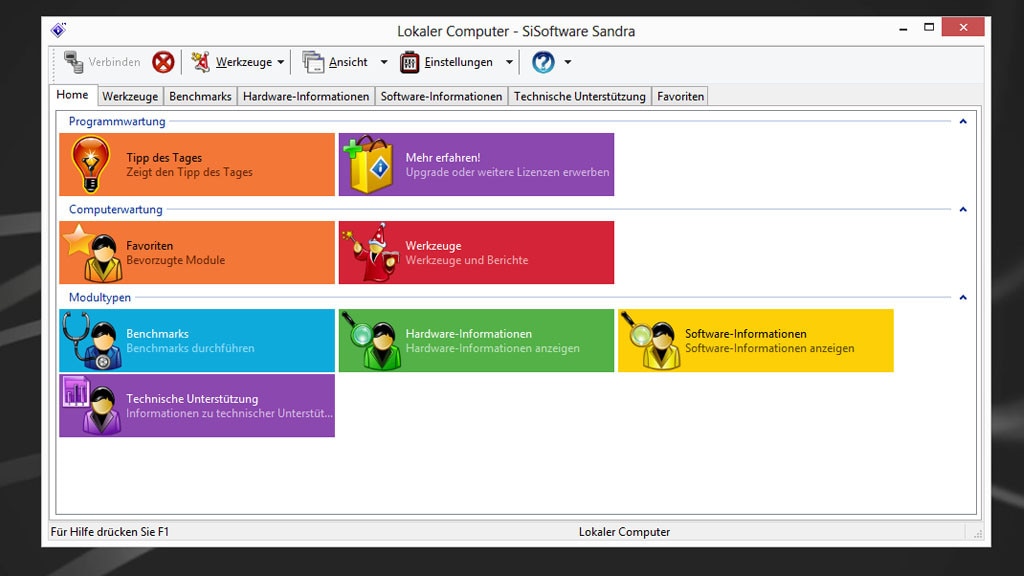
Task: Open the Benchmarks tab
Action: click(200, 97)
